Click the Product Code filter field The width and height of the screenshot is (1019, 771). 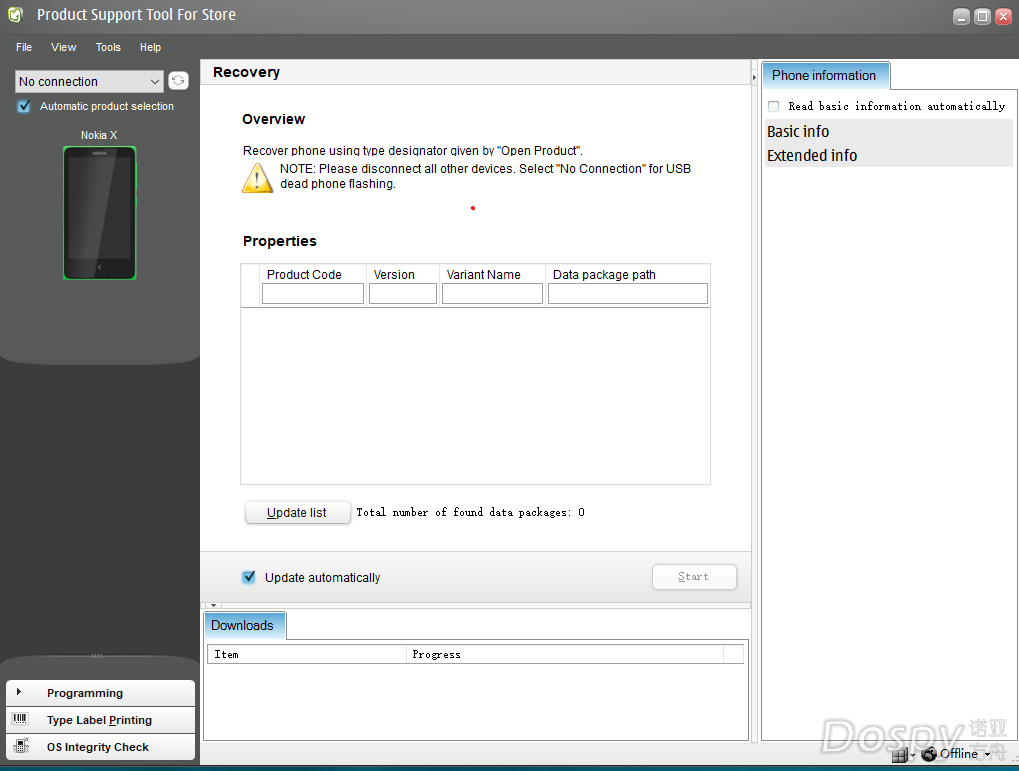pos(313,294)
